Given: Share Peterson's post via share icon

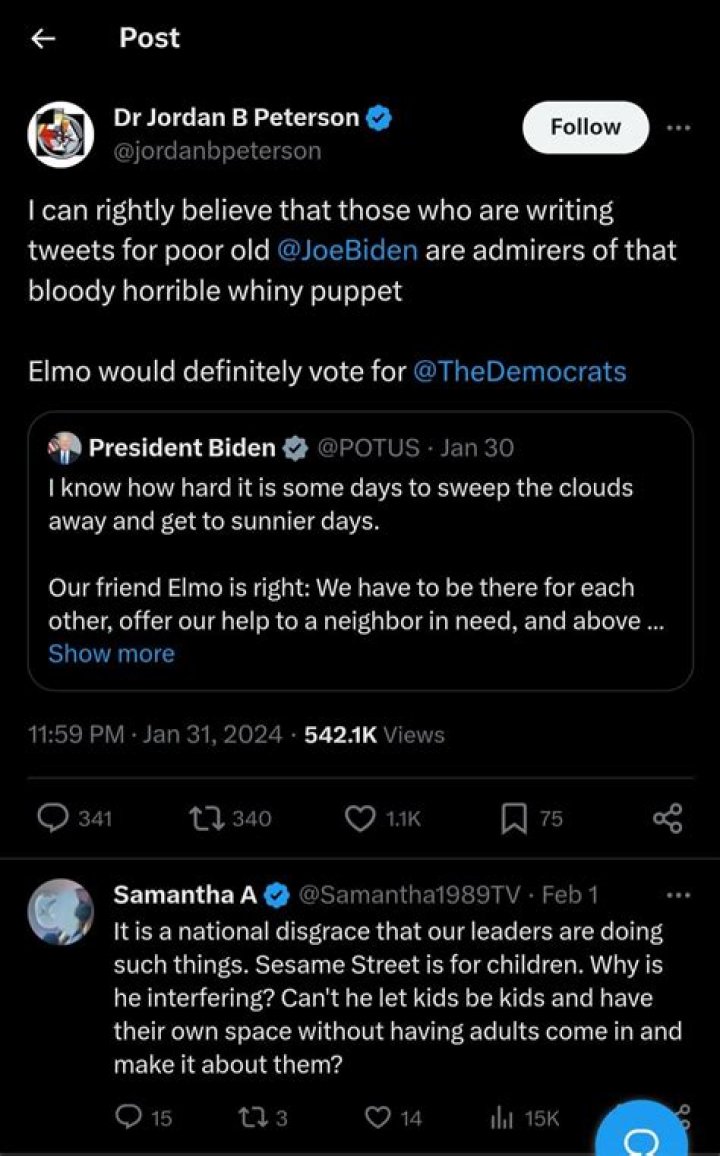Looking at the screenshot, I should click(x=667, y=818).
